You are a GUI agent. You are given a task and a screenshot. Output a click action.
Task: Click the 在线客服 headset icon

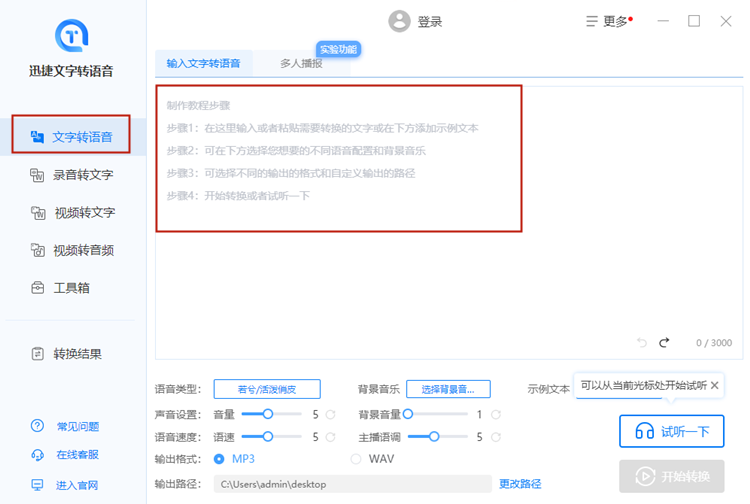click(x=37, y=454)
